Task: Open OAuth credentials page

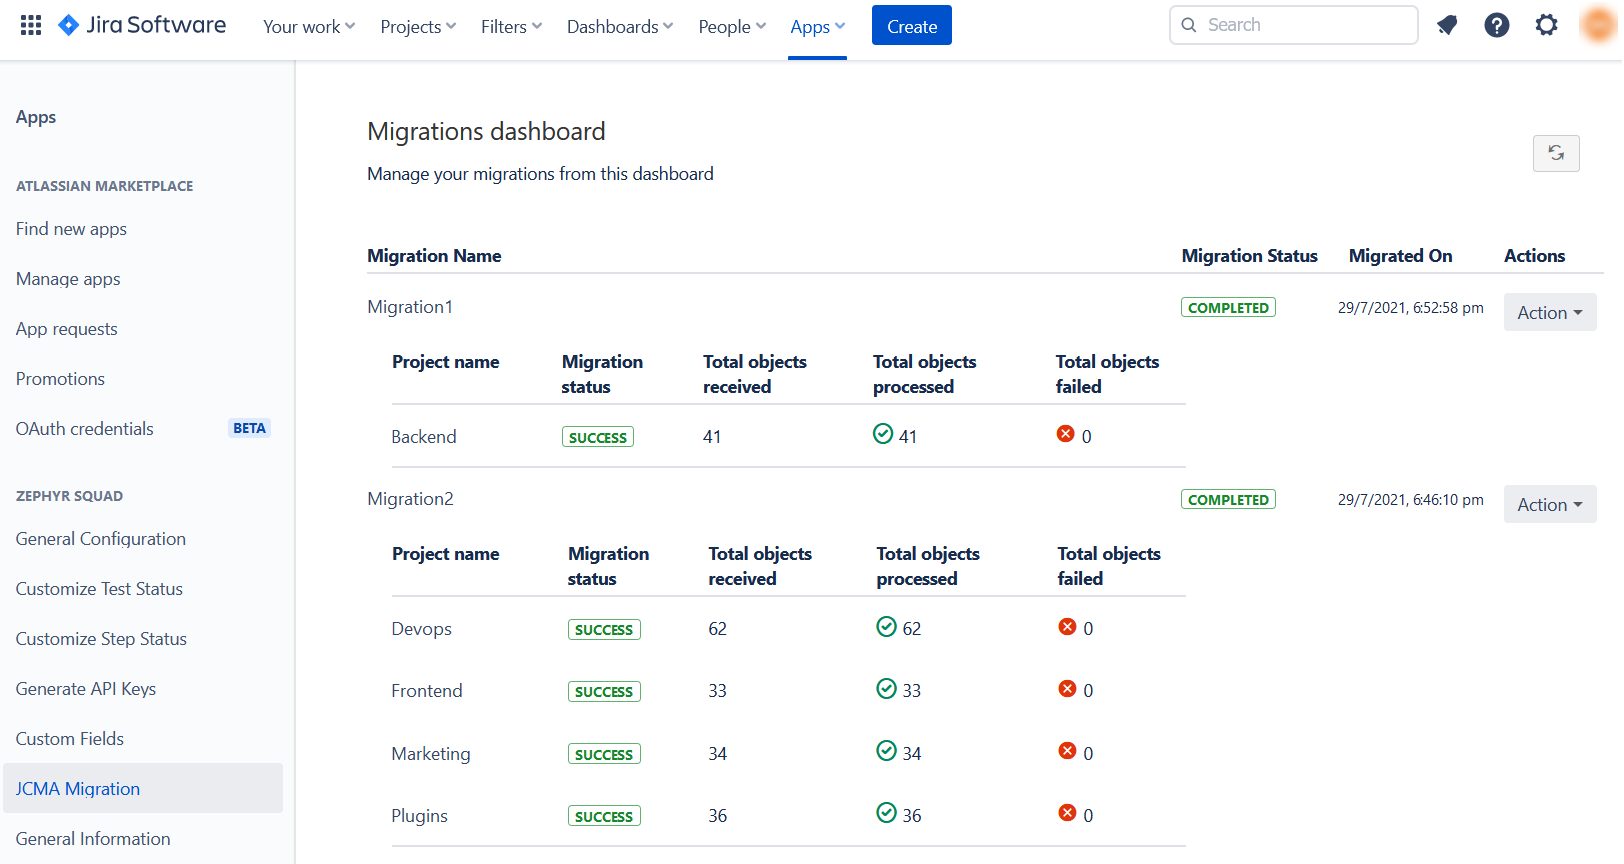Action: point(84,429)
